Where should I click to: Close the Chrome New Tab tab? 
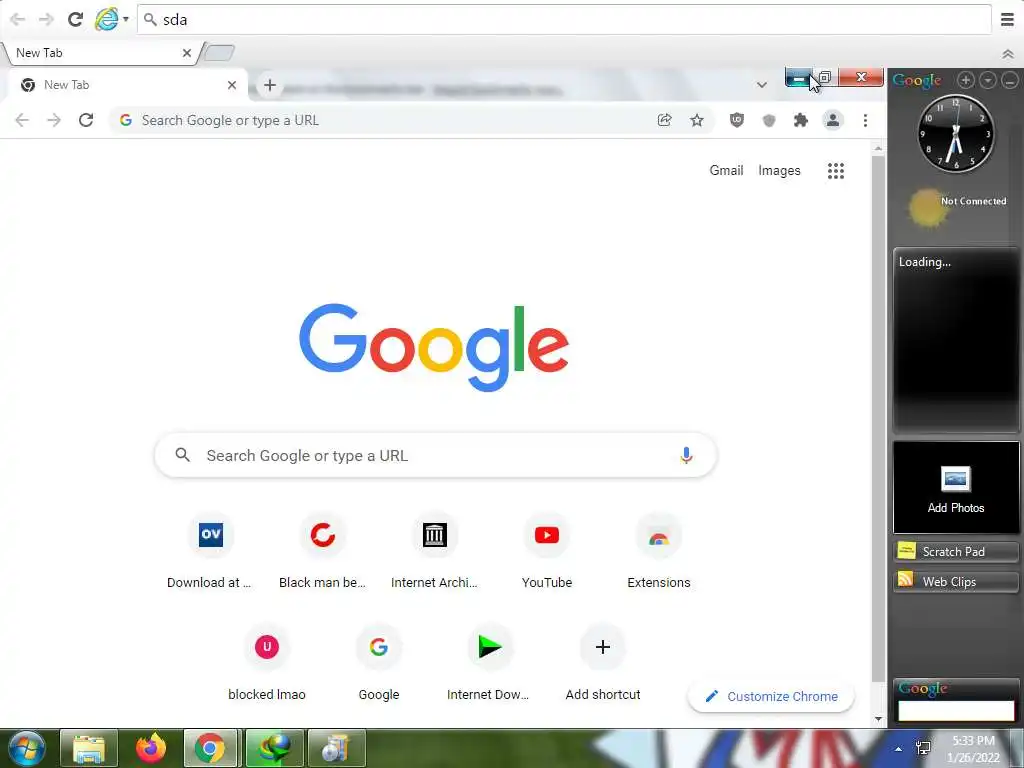coord(232,85)
